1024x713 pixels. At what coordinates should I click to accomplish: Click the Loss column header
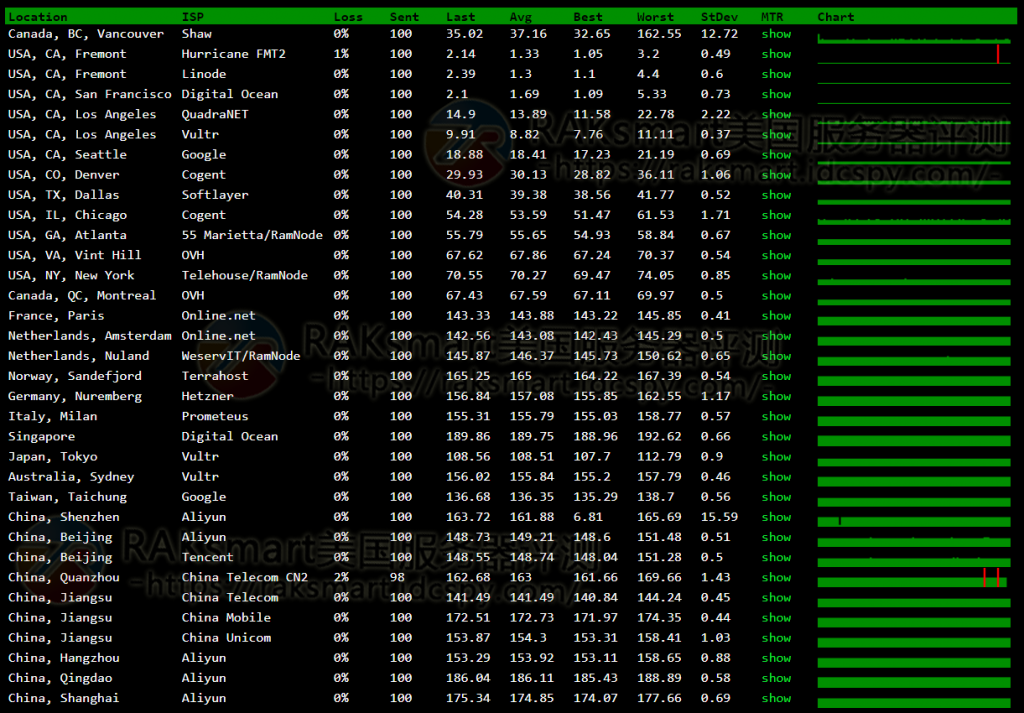(x=348, y=17)
